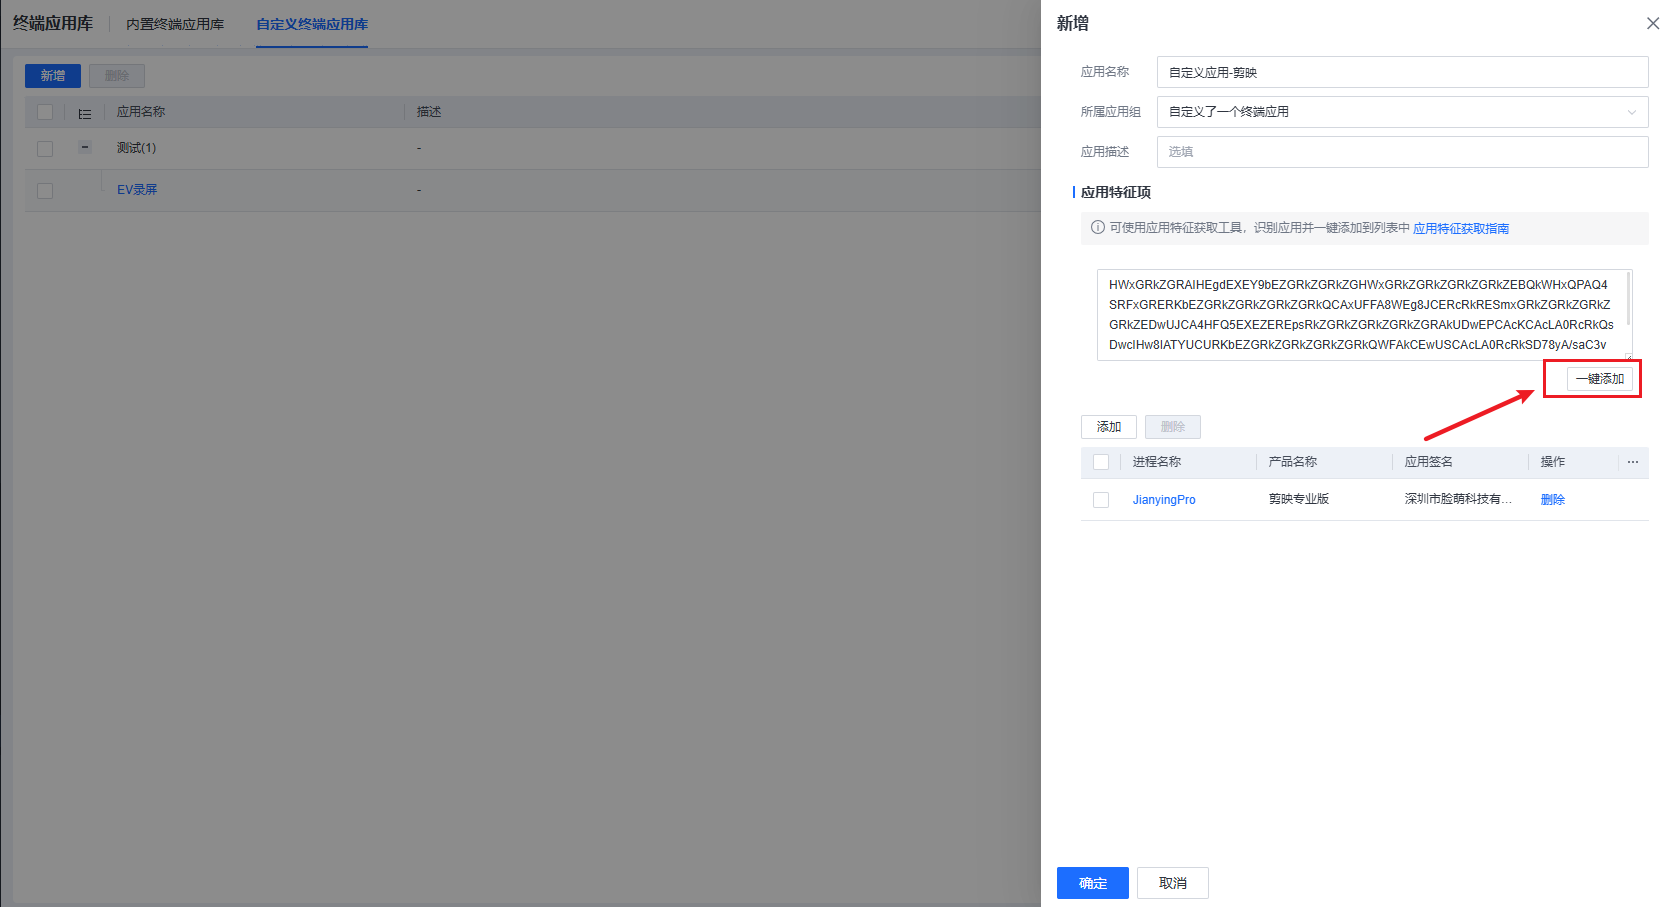The image size is (1676, 907).
Task: Open the 所属应用组 dropdown
Action: (1402, 112)
